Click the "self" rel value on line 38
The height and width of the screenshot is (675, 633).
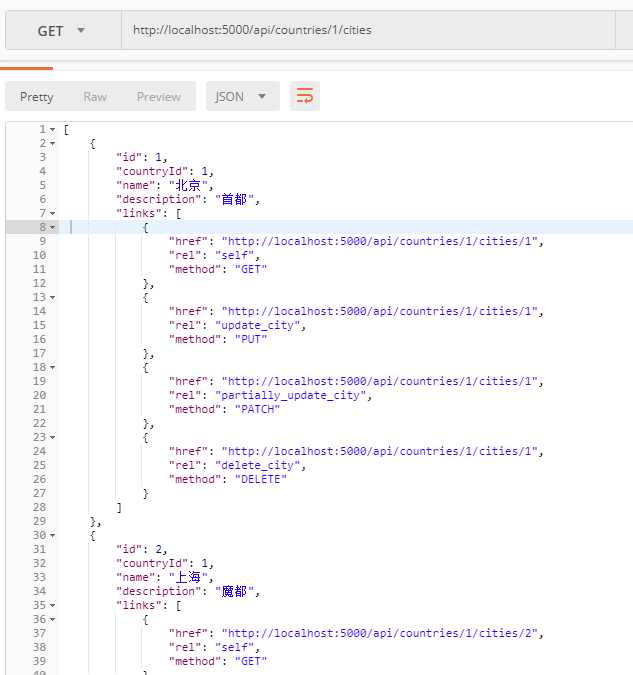tap(235, 647)
